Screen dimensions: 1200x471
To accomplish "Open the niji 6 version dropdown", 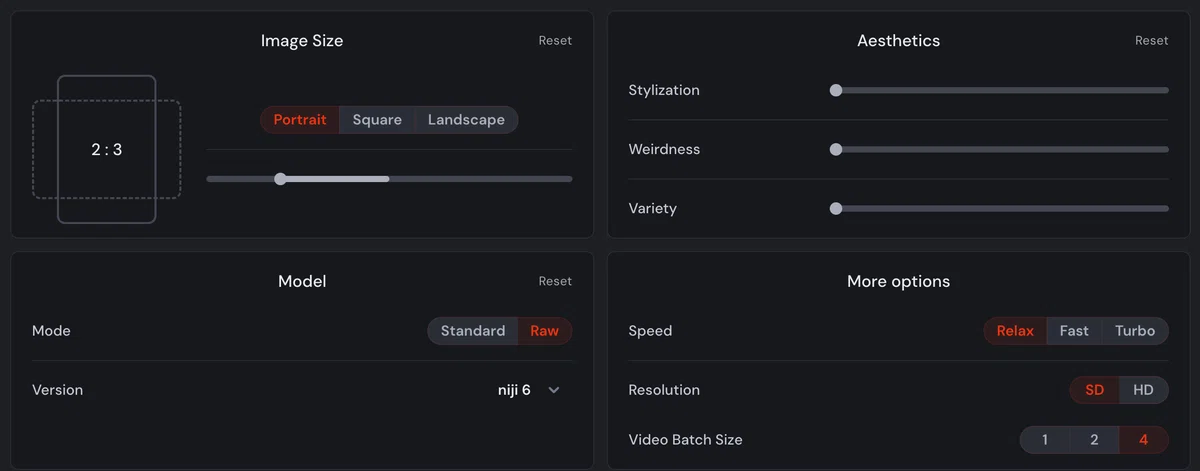I will point(529,390).
